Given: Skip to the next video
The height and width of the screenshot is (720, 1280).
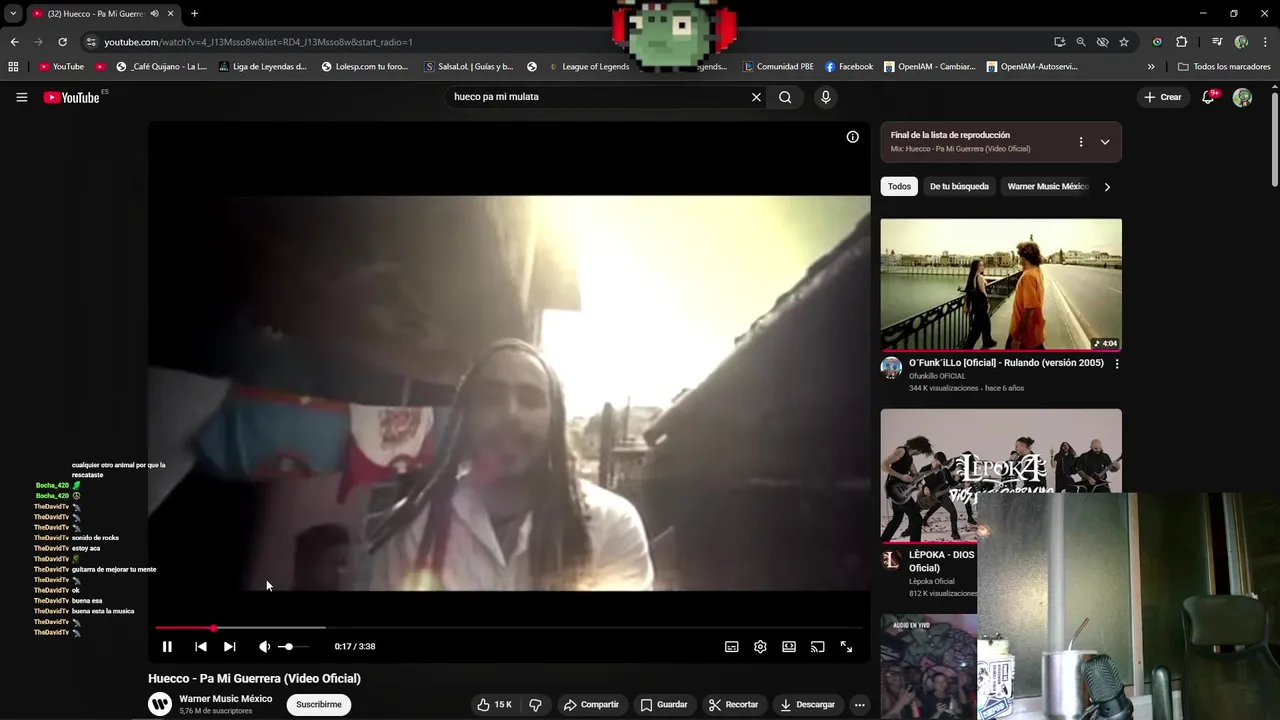Looking at the screenshot, I should point(229,647).
